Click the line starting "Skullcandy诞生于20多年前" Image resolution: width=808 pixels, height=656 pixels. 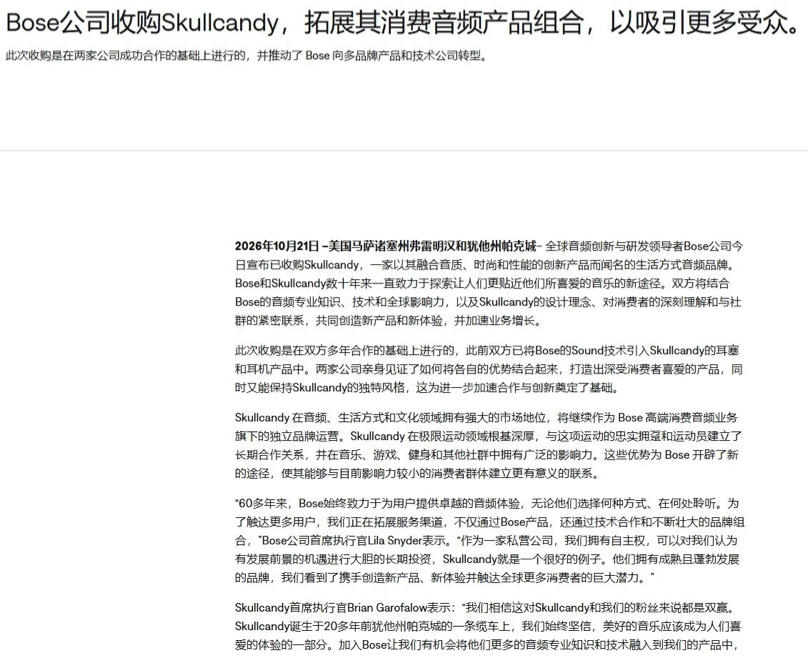pos(488,626)
